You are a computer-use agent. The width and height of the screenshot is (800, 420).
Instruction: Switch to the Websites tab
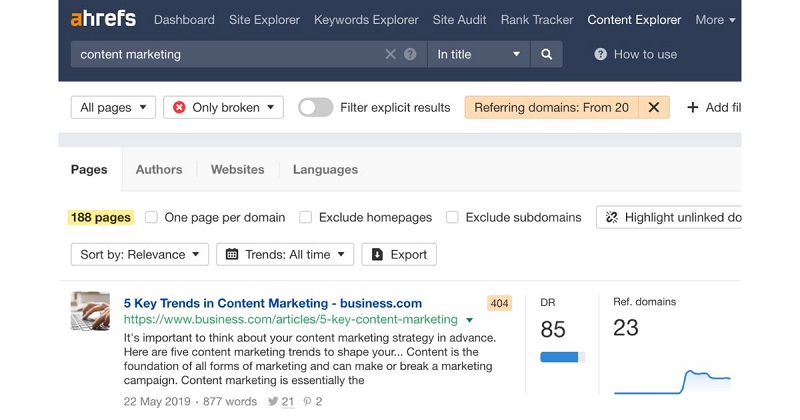(x=237, y=169)
